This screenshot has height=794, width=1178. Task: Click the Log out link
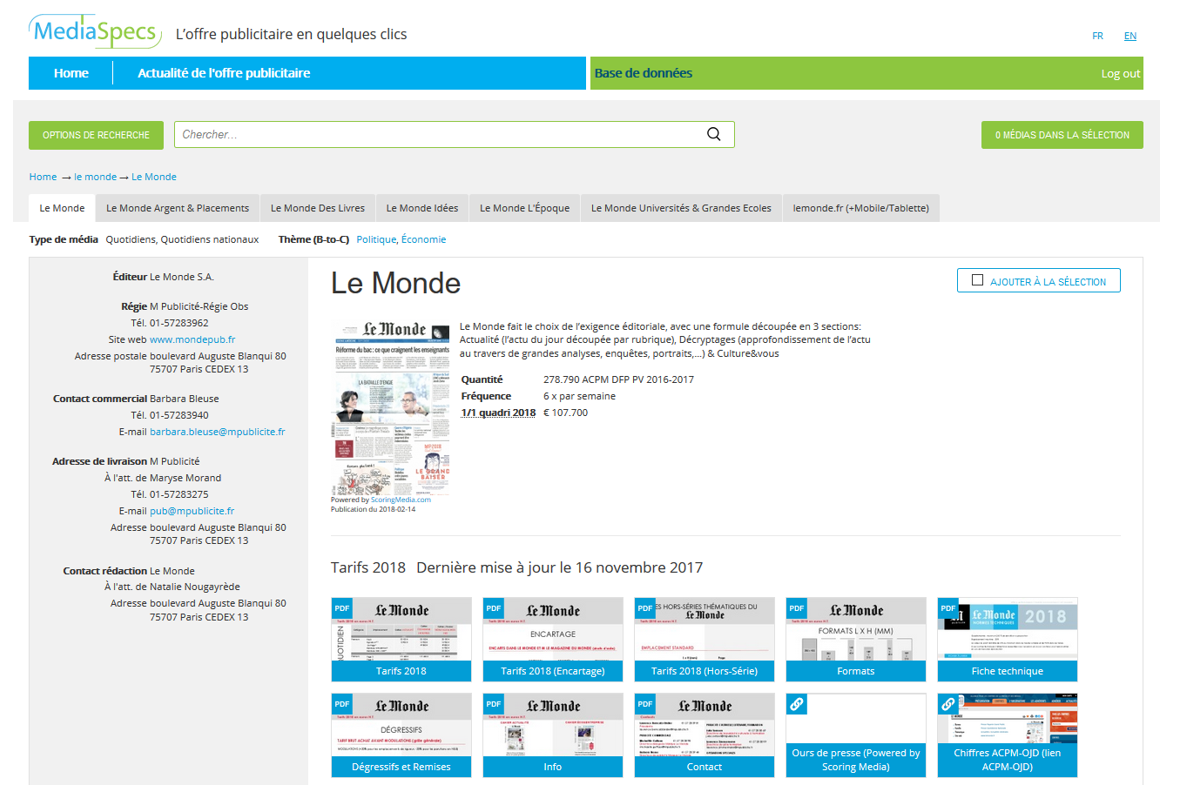[x=1120, y=74]
